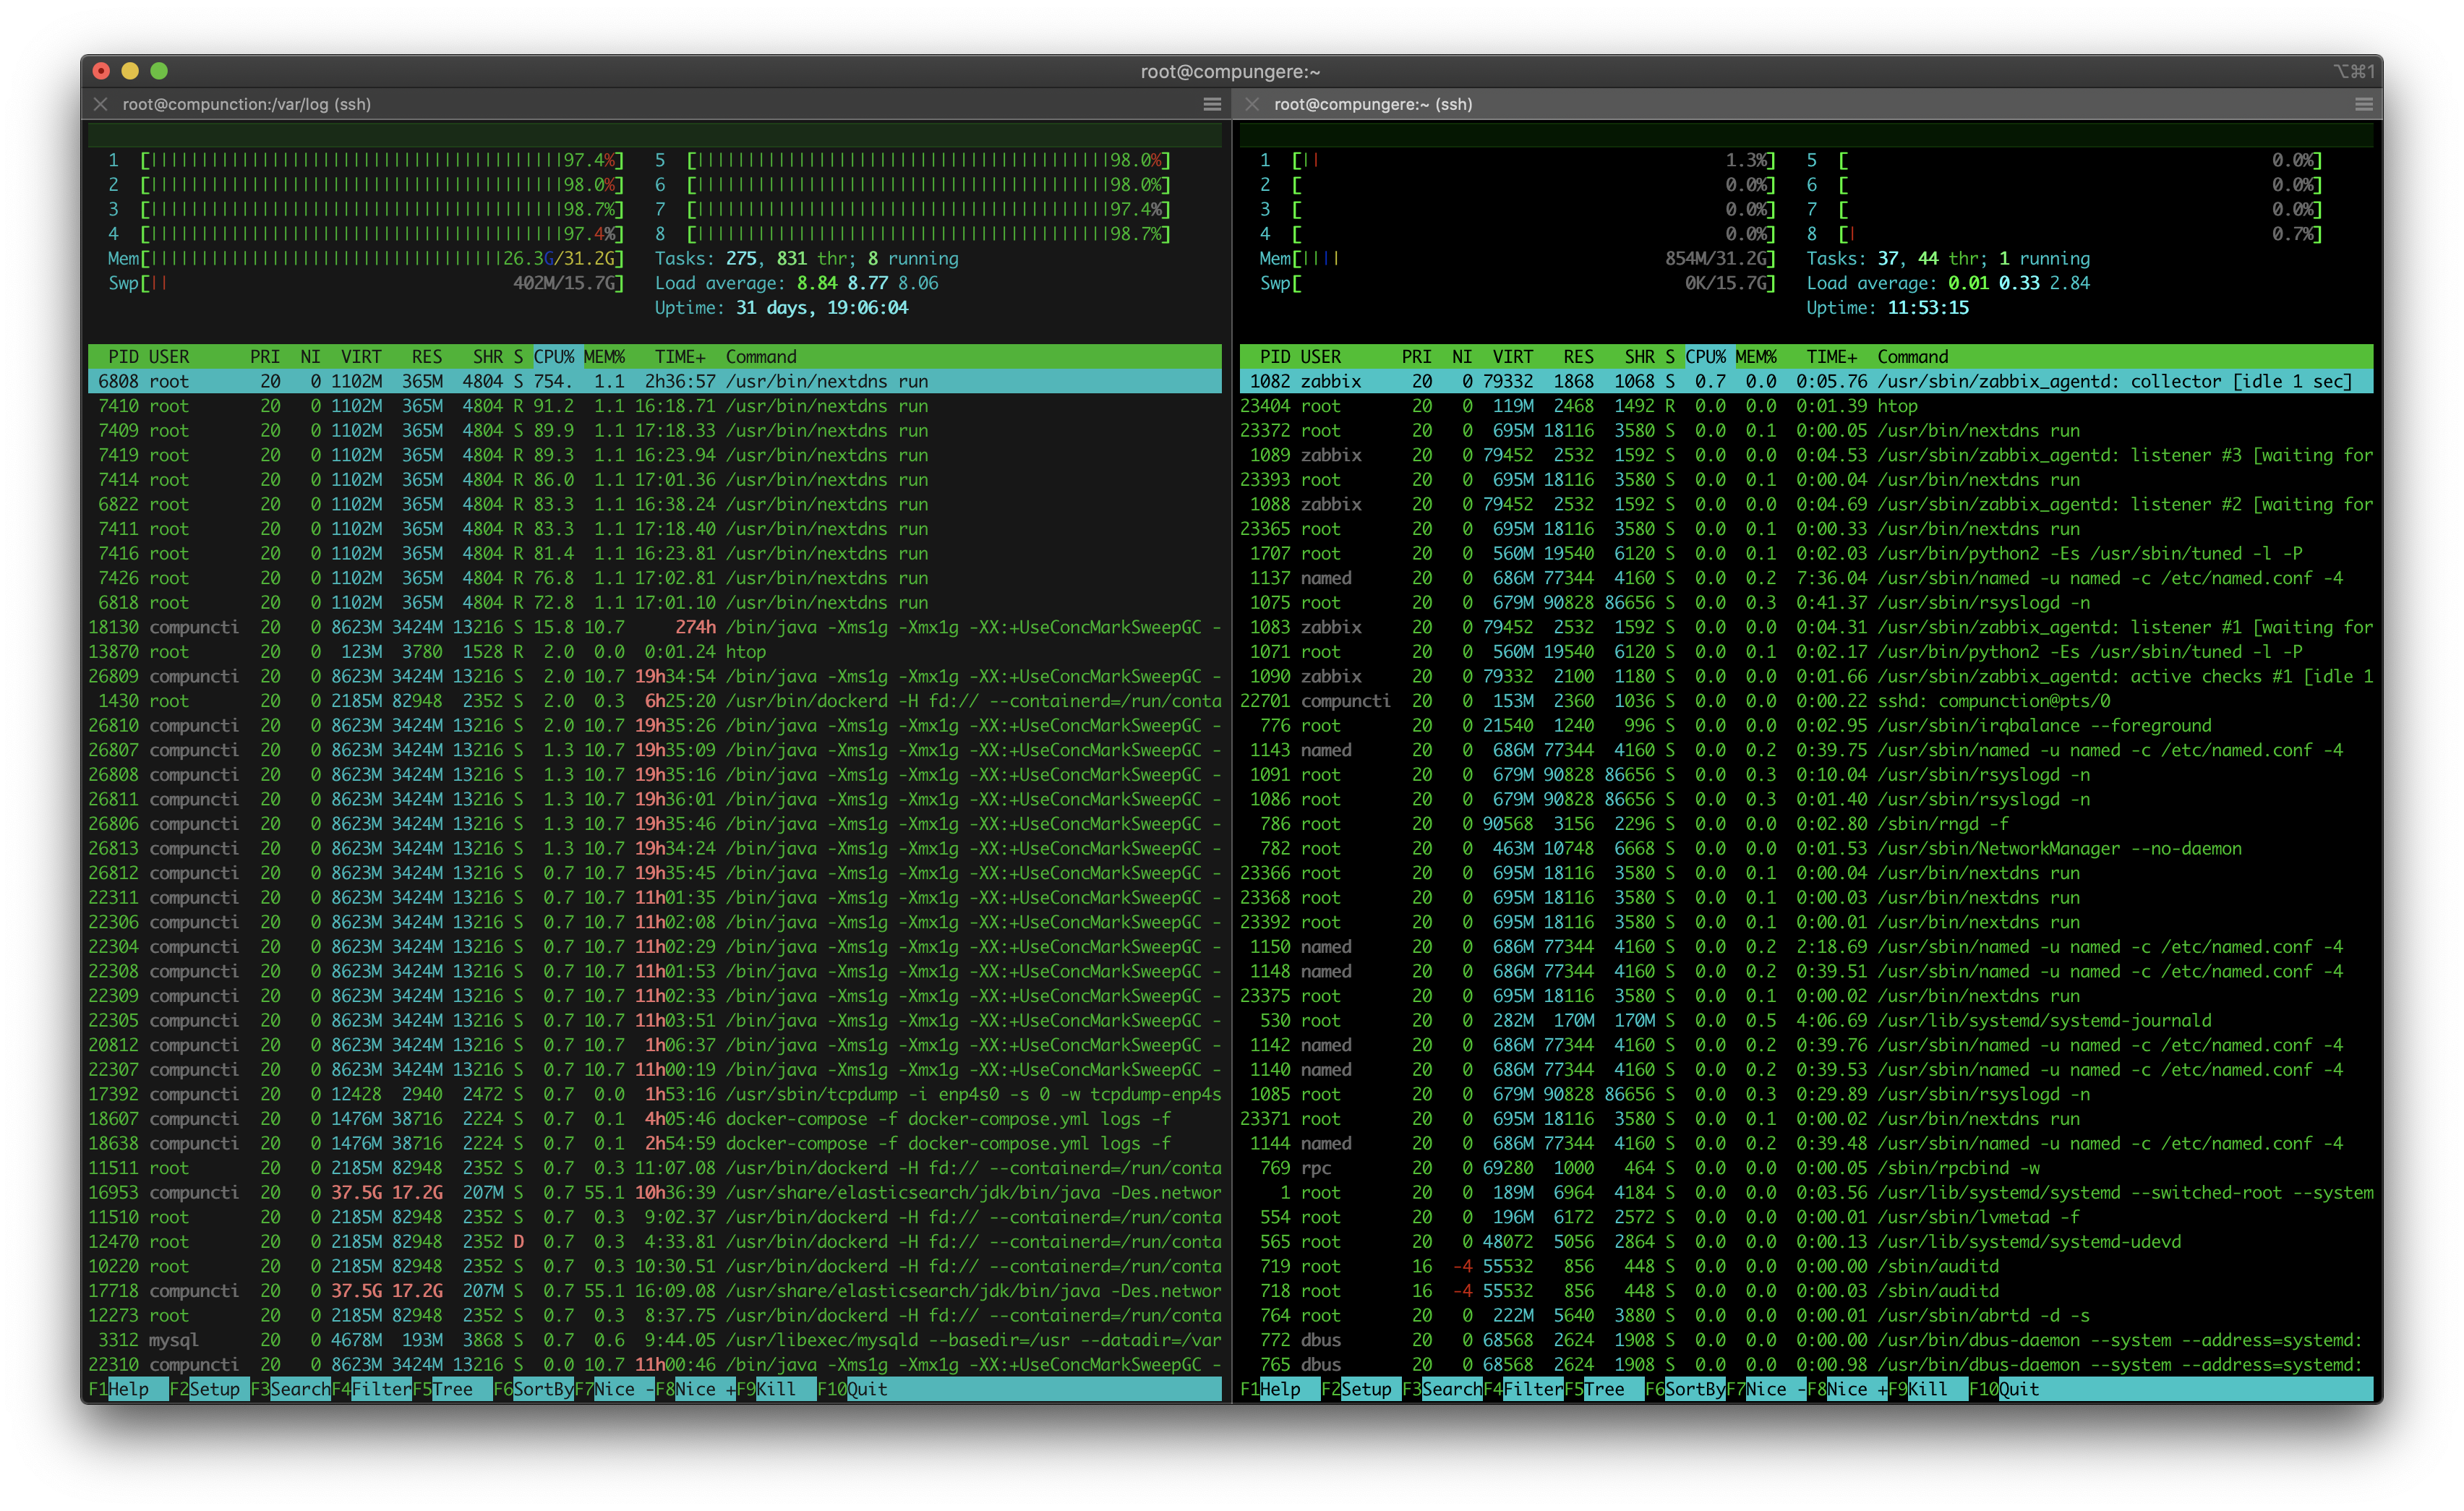Select process 3312 mysqld row
The width and height of the screenshot is (2464, 1511).
655,1340
